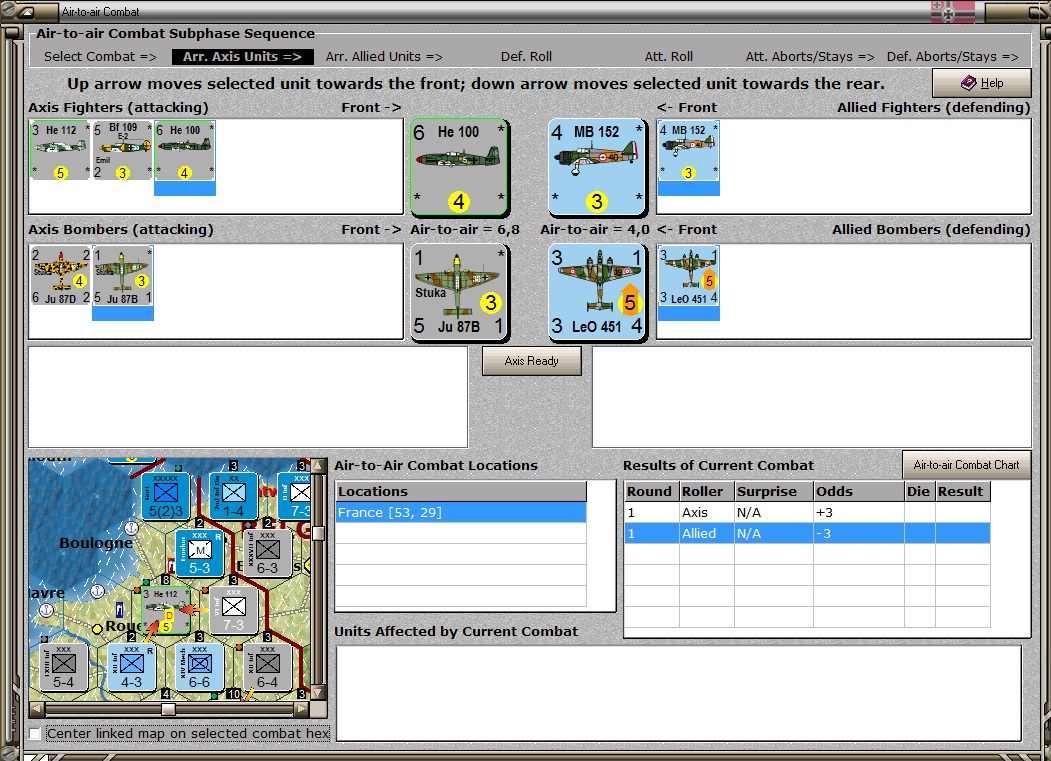Viewport: 1051px width, 761px height.
Task: Click the 6-3 grey infantry unit on the map
Action: click(267, 554)
